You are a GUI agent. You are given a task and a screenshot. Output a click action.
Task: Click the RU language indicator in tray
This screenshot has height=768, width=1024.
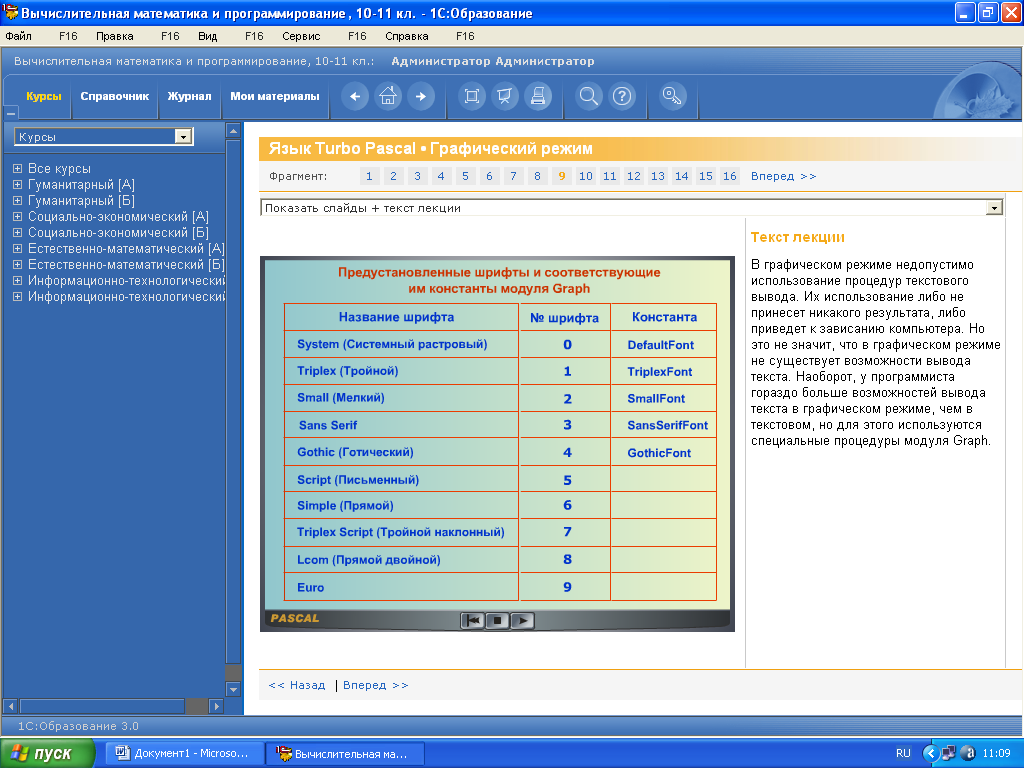tap(903, 753)
